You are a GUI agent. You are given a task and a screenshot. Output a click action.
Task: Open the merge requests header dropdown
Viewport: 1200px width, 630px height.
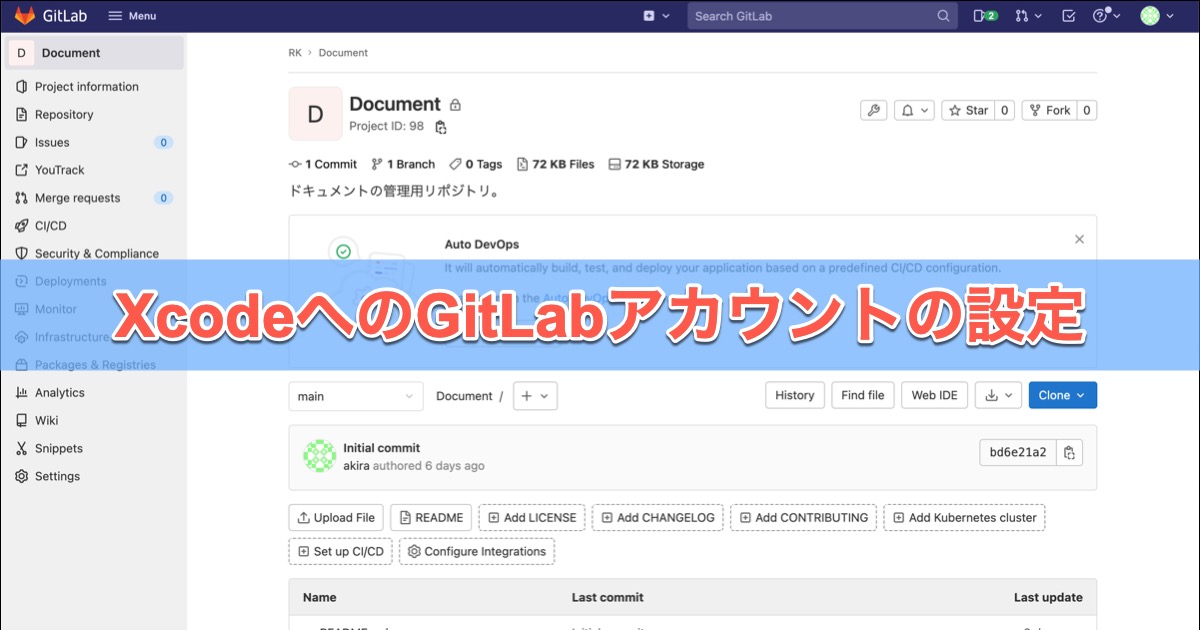pos(1029,16)
